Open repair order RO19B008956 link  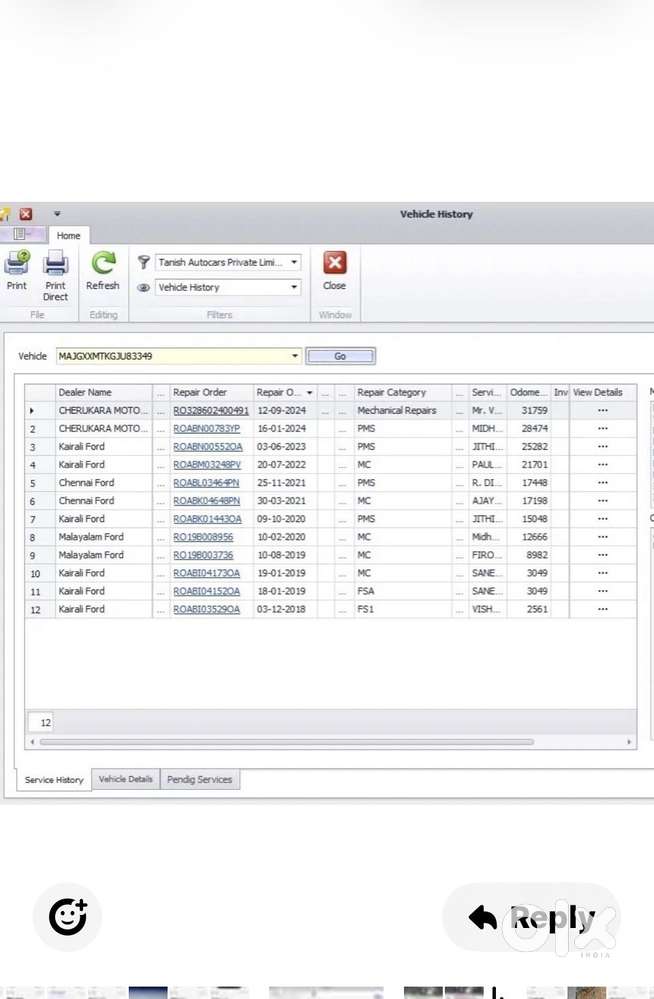coord(203,537)
